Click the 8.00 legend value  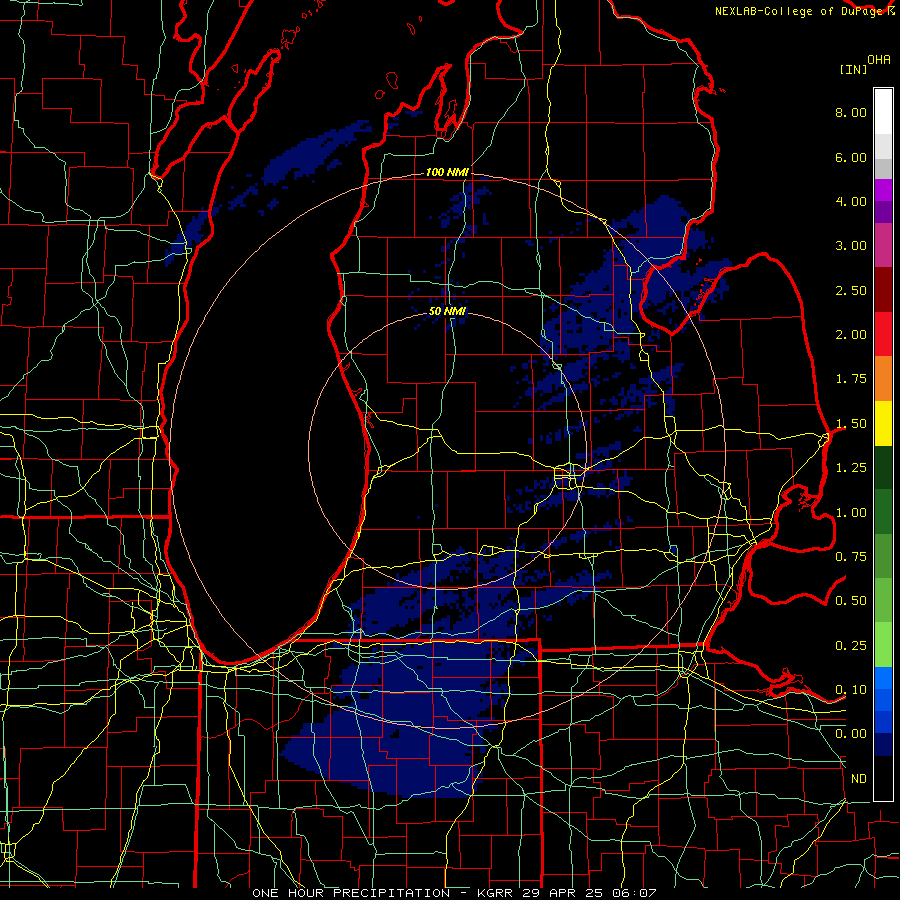[x=851, y=112]
